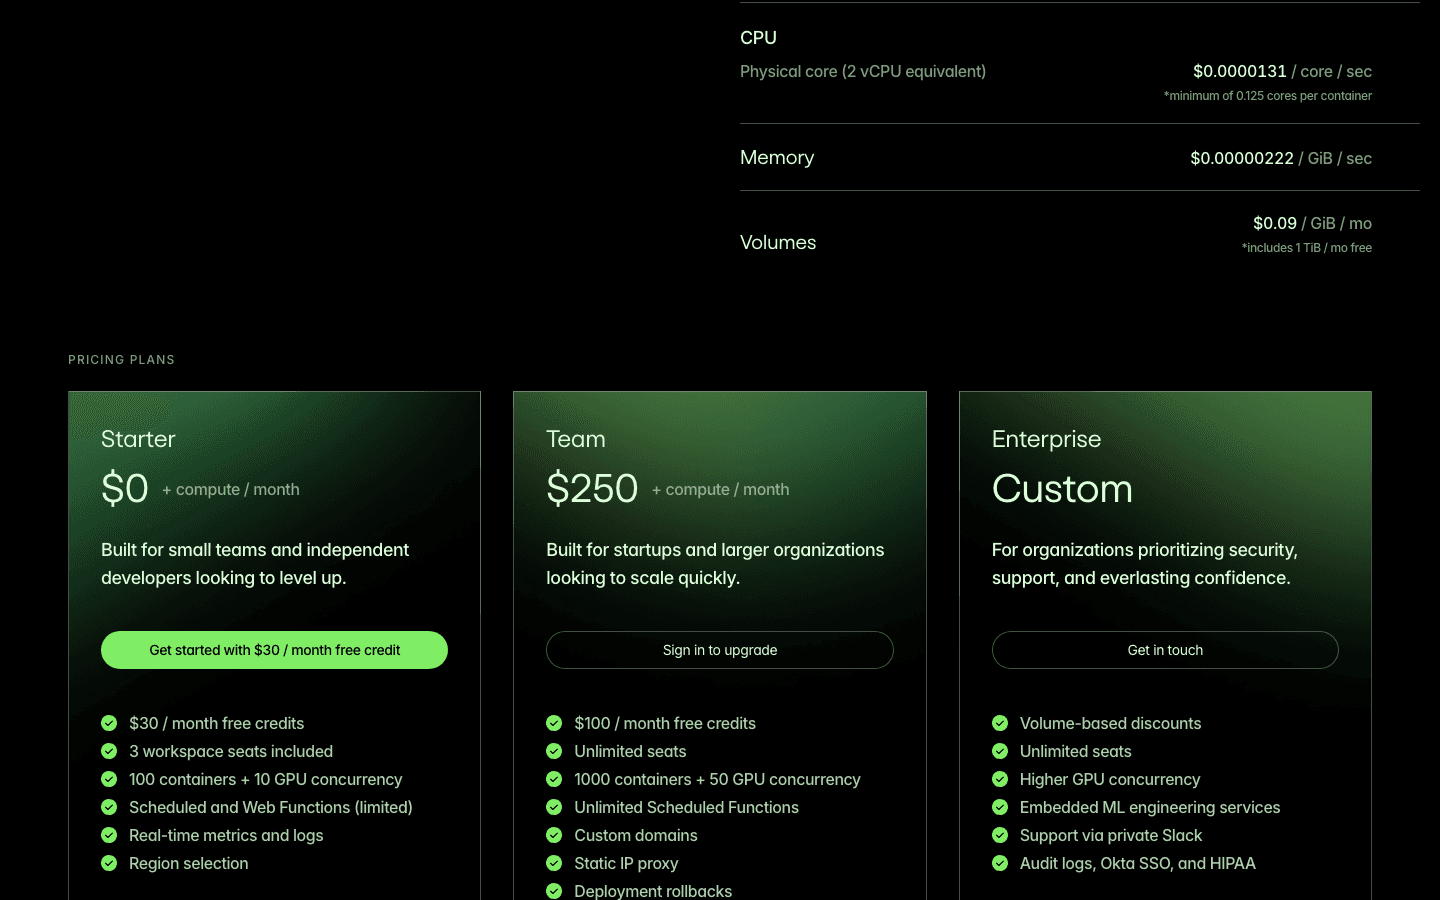Click checkmark icon beside Custom domains

click(554, 835)
